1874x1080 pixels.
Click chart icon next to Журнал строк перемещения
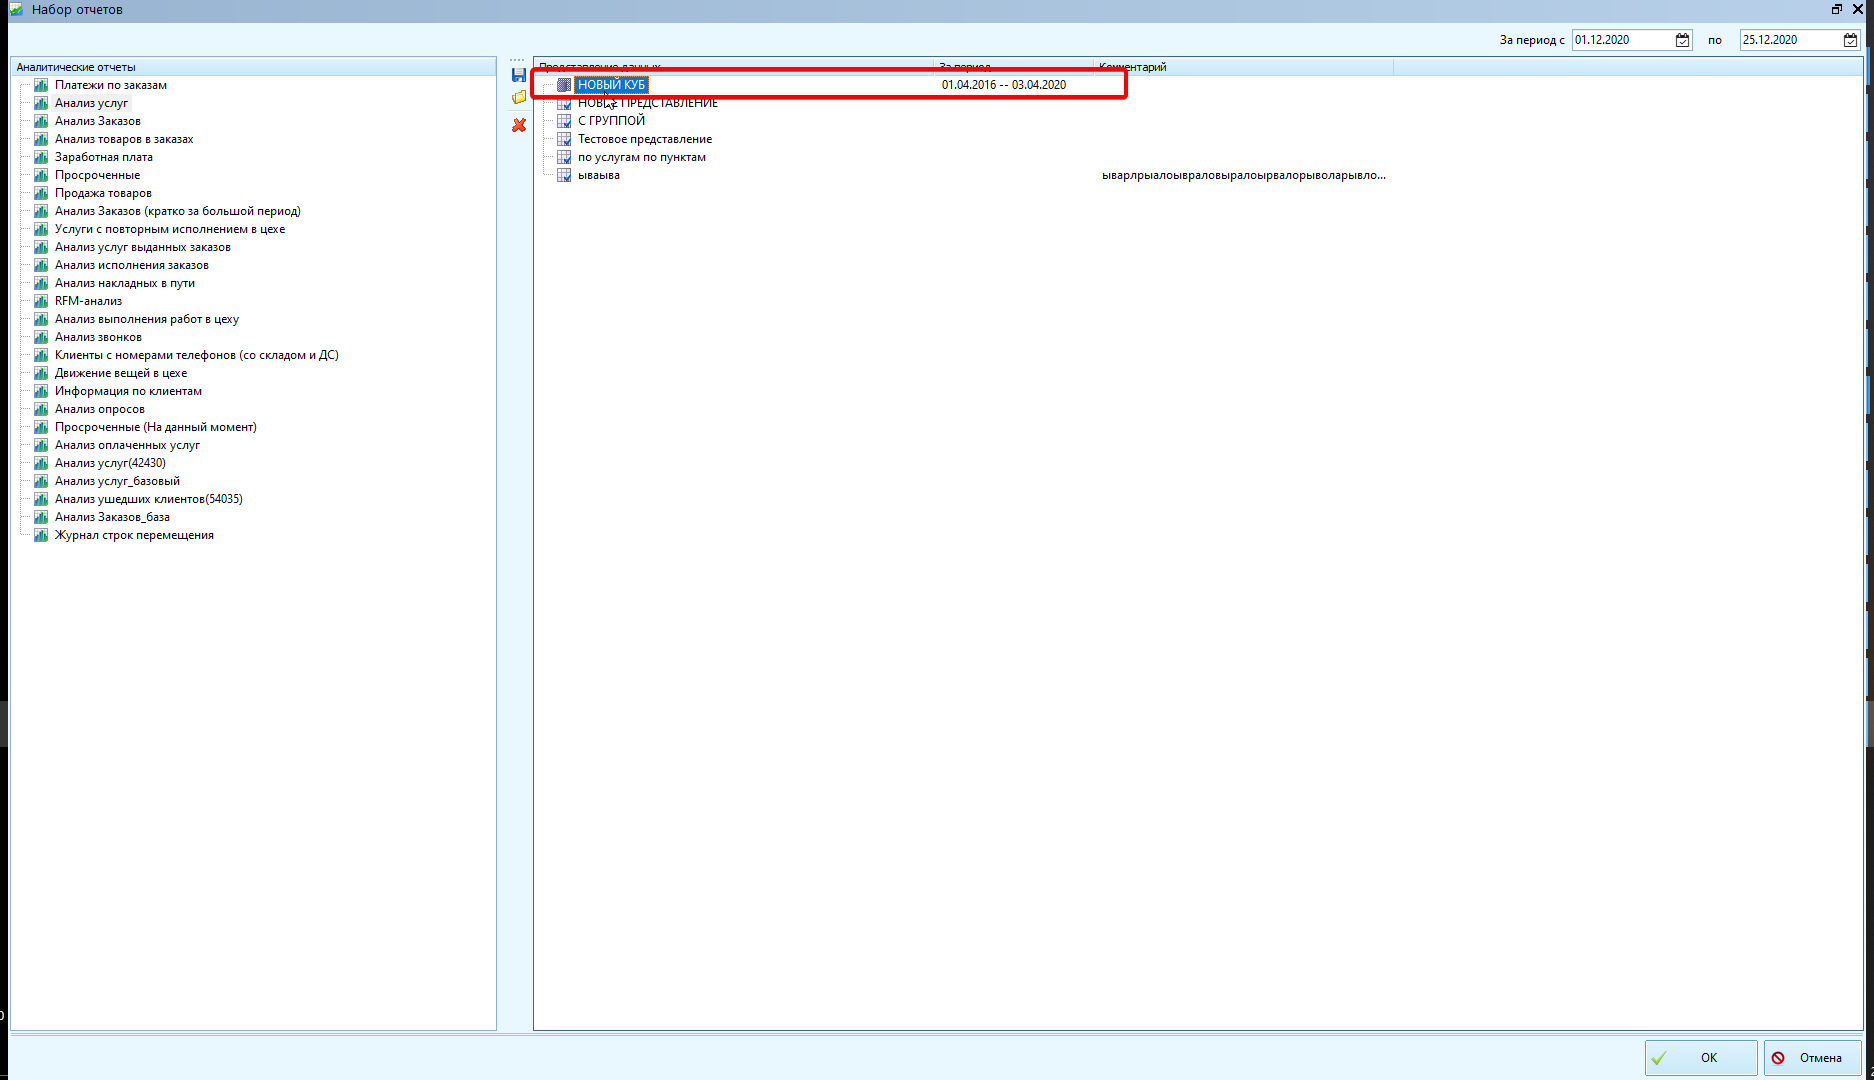pyautogui.click(x=41, y=535)
